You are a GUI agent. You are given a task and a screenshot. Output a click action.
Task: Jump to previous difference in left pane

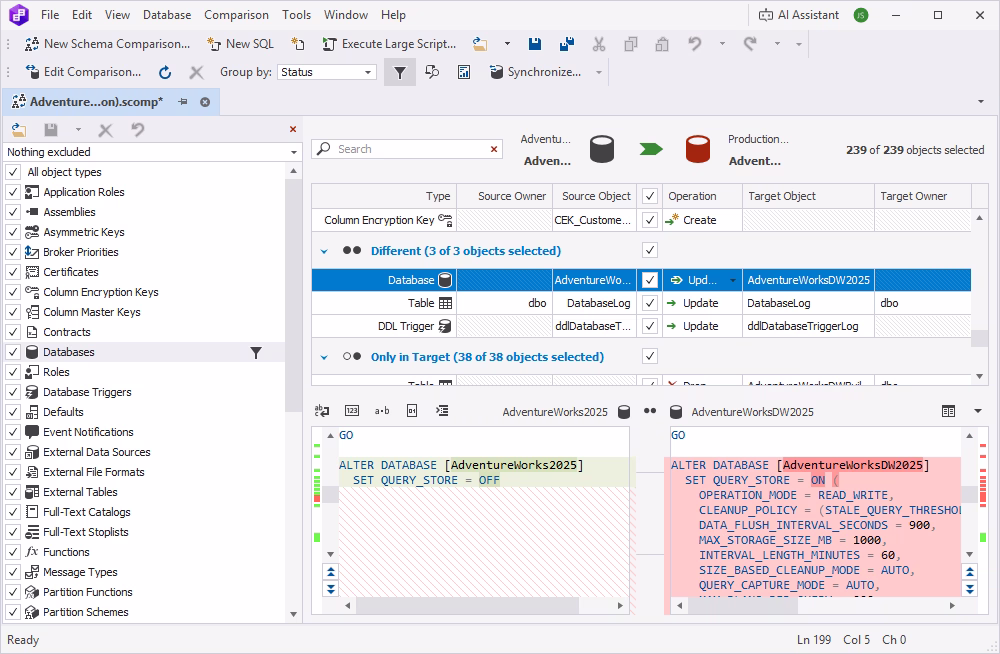330,571
